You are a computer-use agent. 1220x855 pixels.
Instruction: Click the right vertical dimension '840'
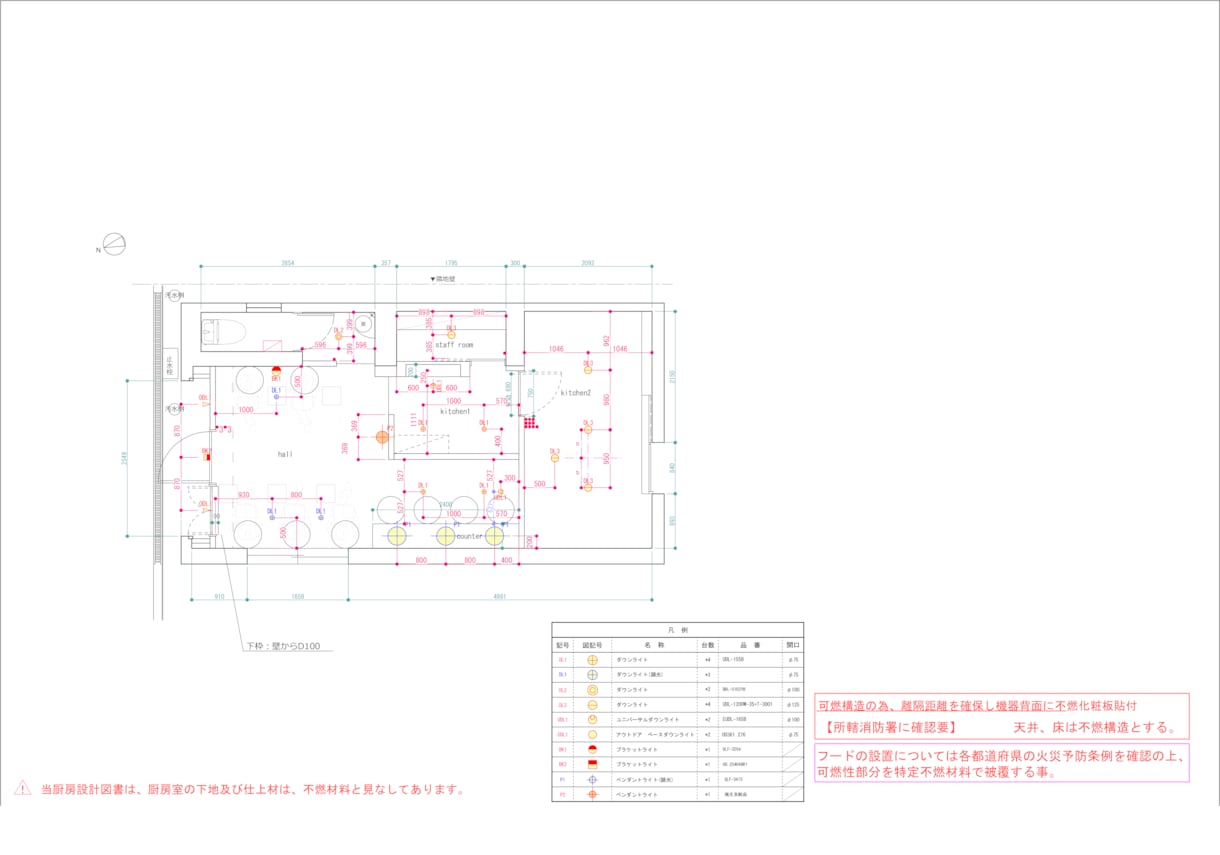[x=673, y=467]
